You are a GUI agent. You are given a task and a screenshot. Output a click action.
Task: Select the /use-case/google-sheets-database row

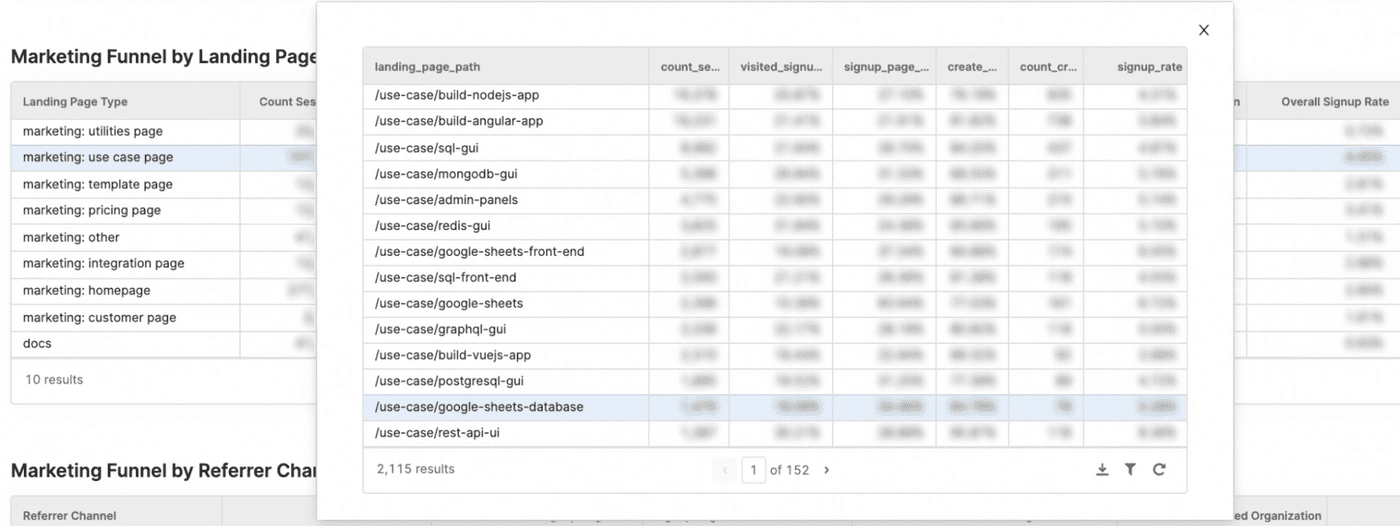point(478,407)
